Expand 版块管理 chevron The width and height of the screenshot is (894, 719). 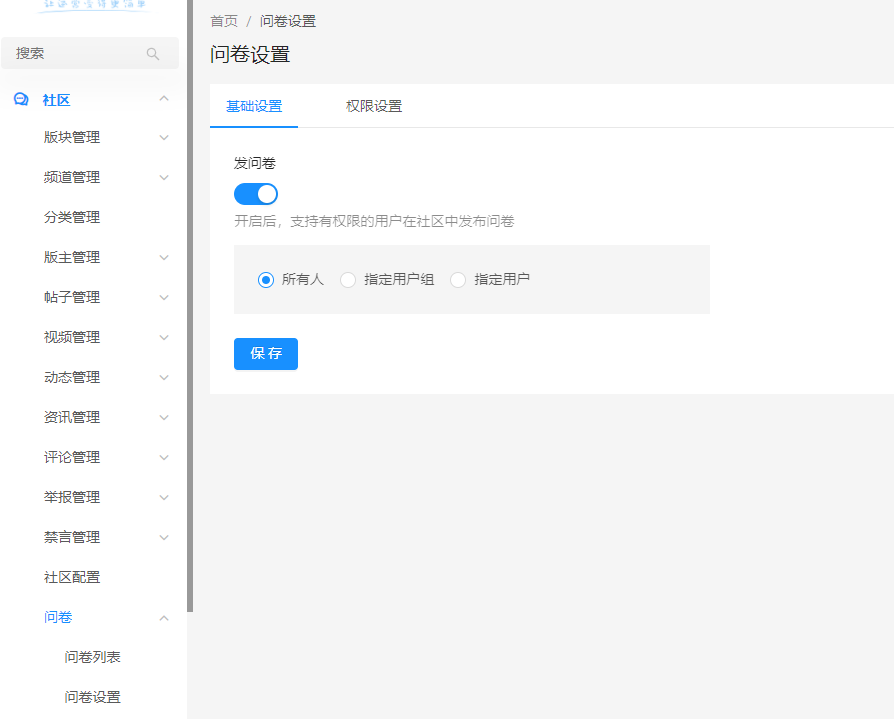tap(164, 137)
